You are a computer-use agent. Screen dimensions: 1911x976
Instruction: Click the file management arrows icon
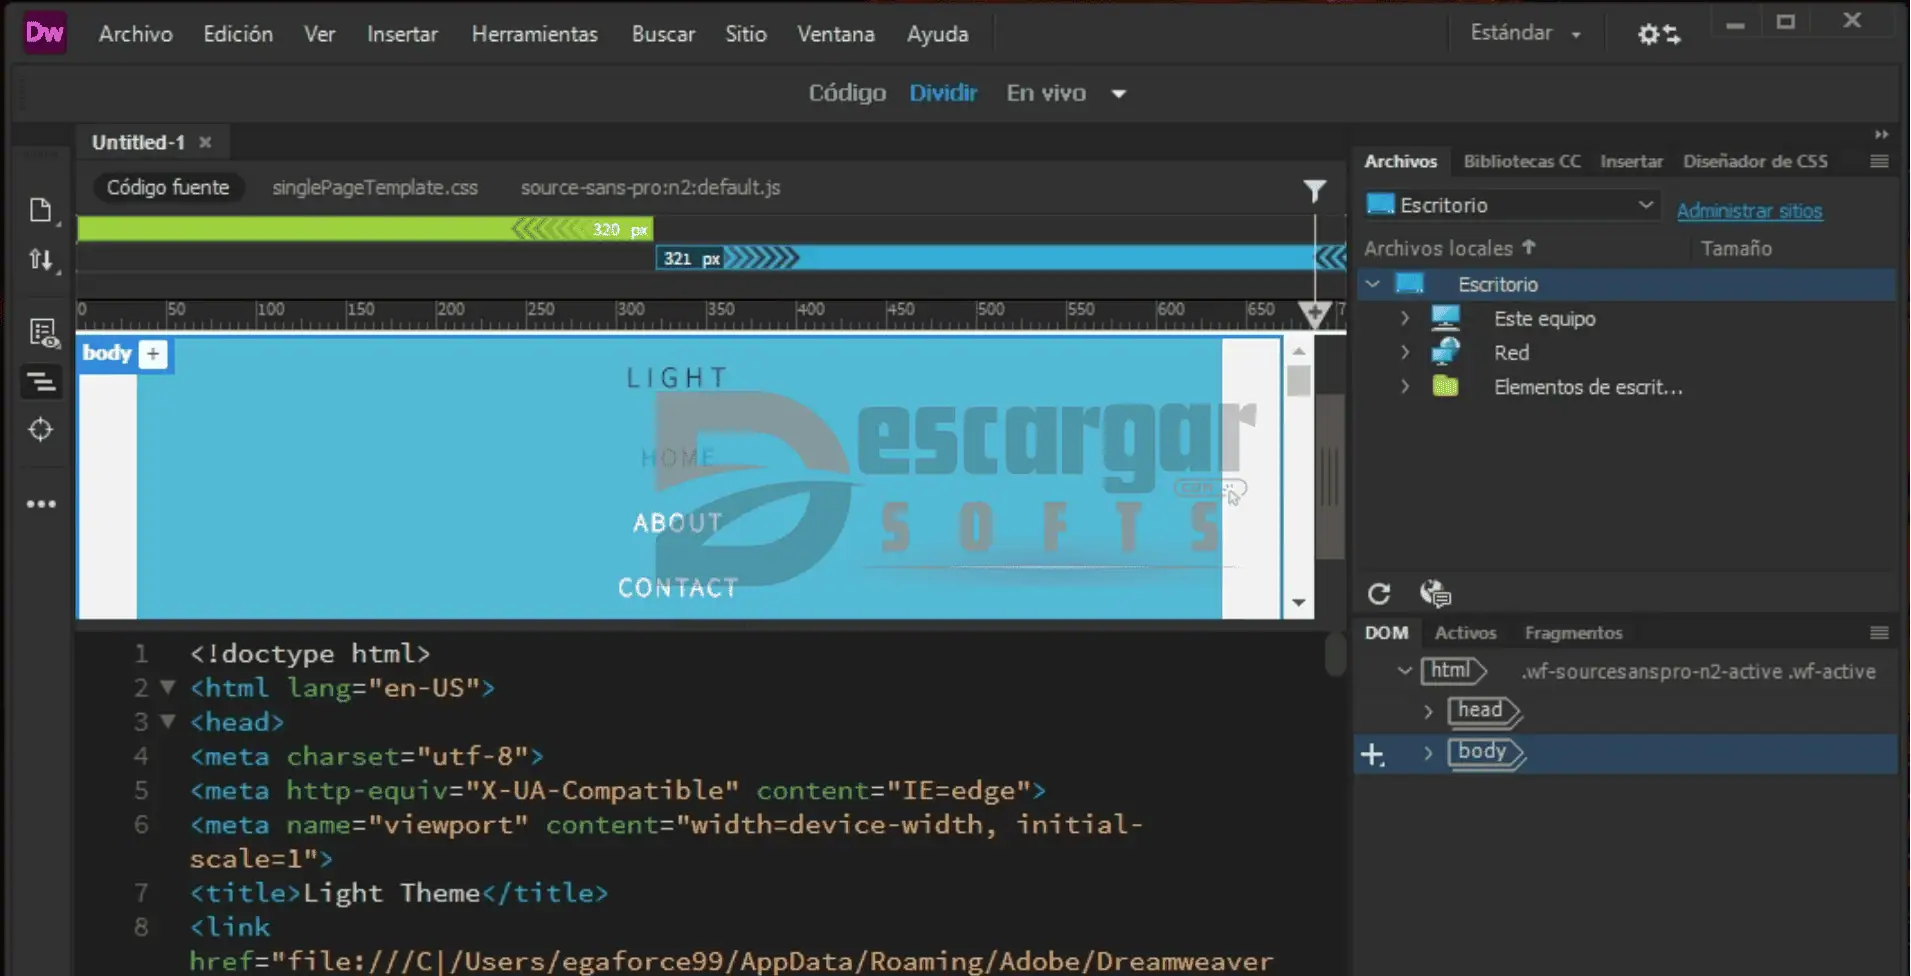pyautogui.click(x=41, y=260)
